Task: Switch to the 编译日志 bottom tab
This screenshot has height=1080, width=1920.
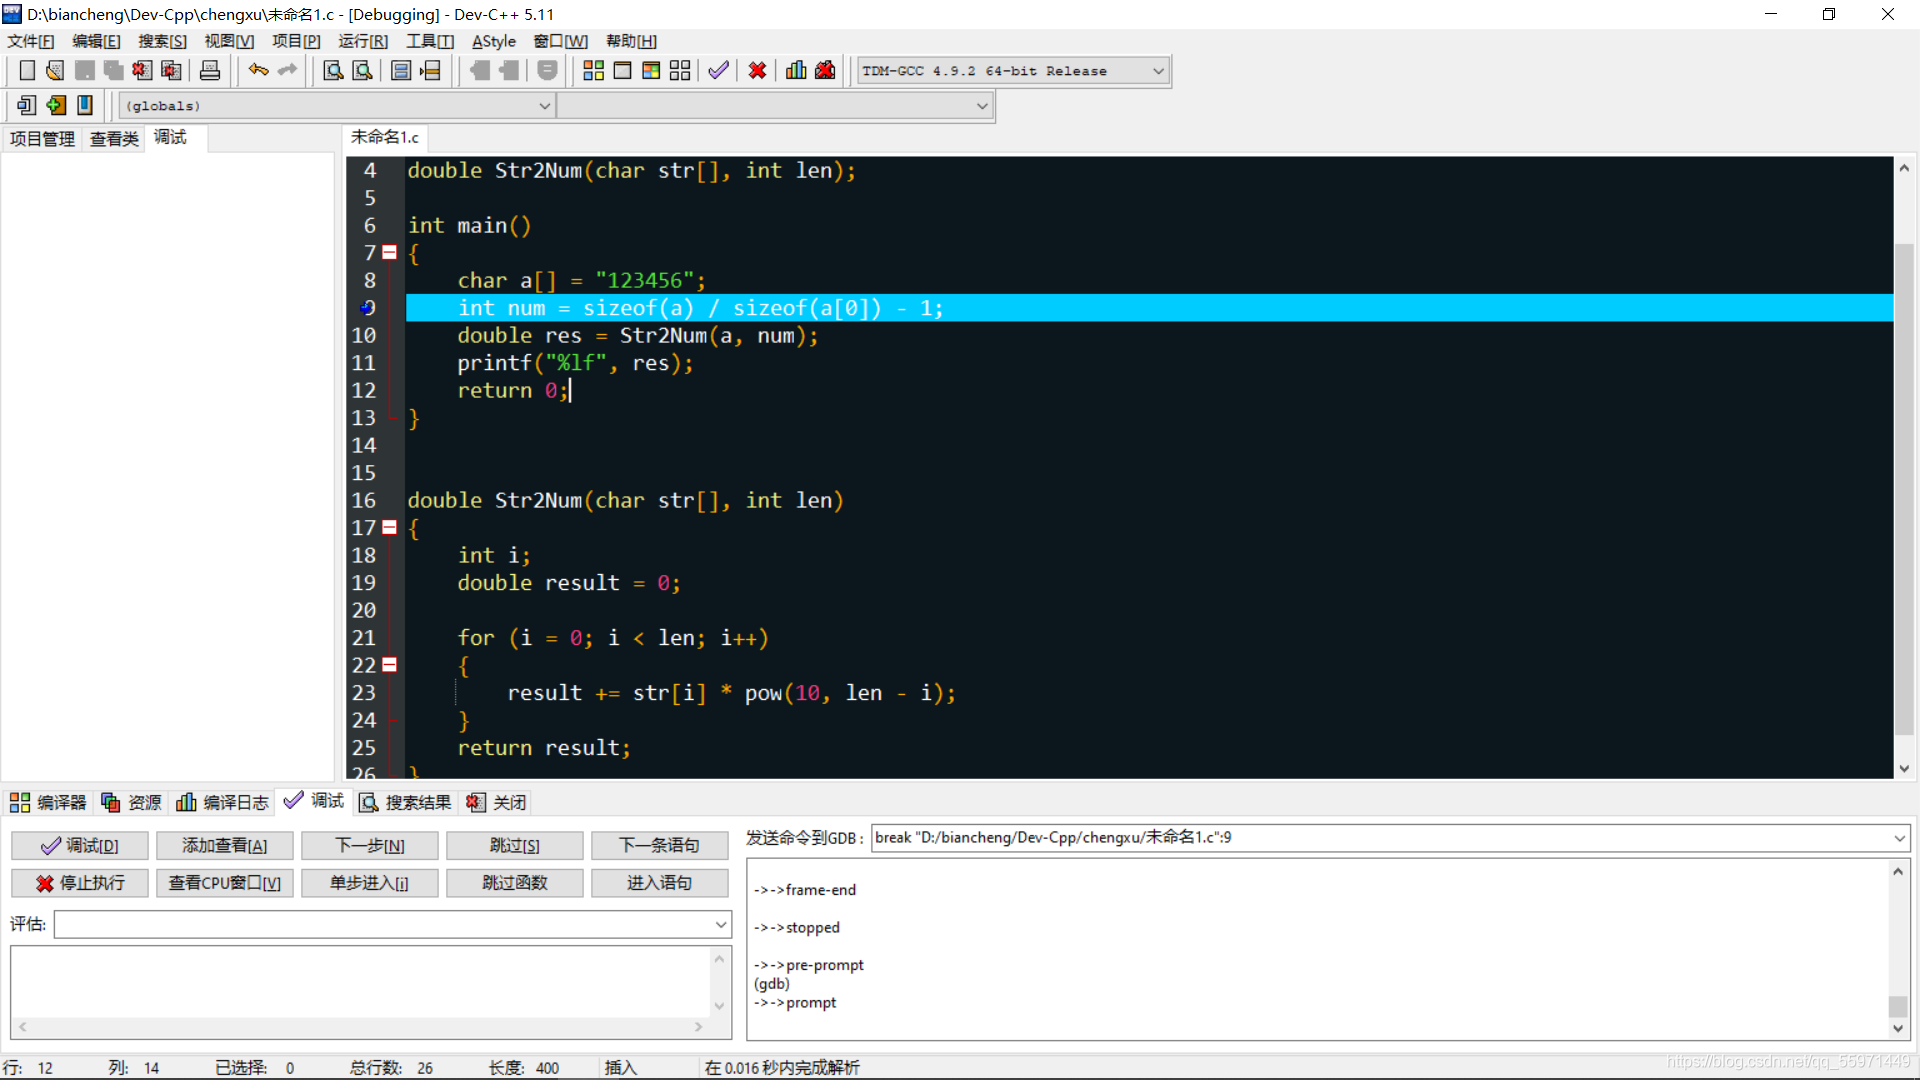Action: click(x=223, y=802)
